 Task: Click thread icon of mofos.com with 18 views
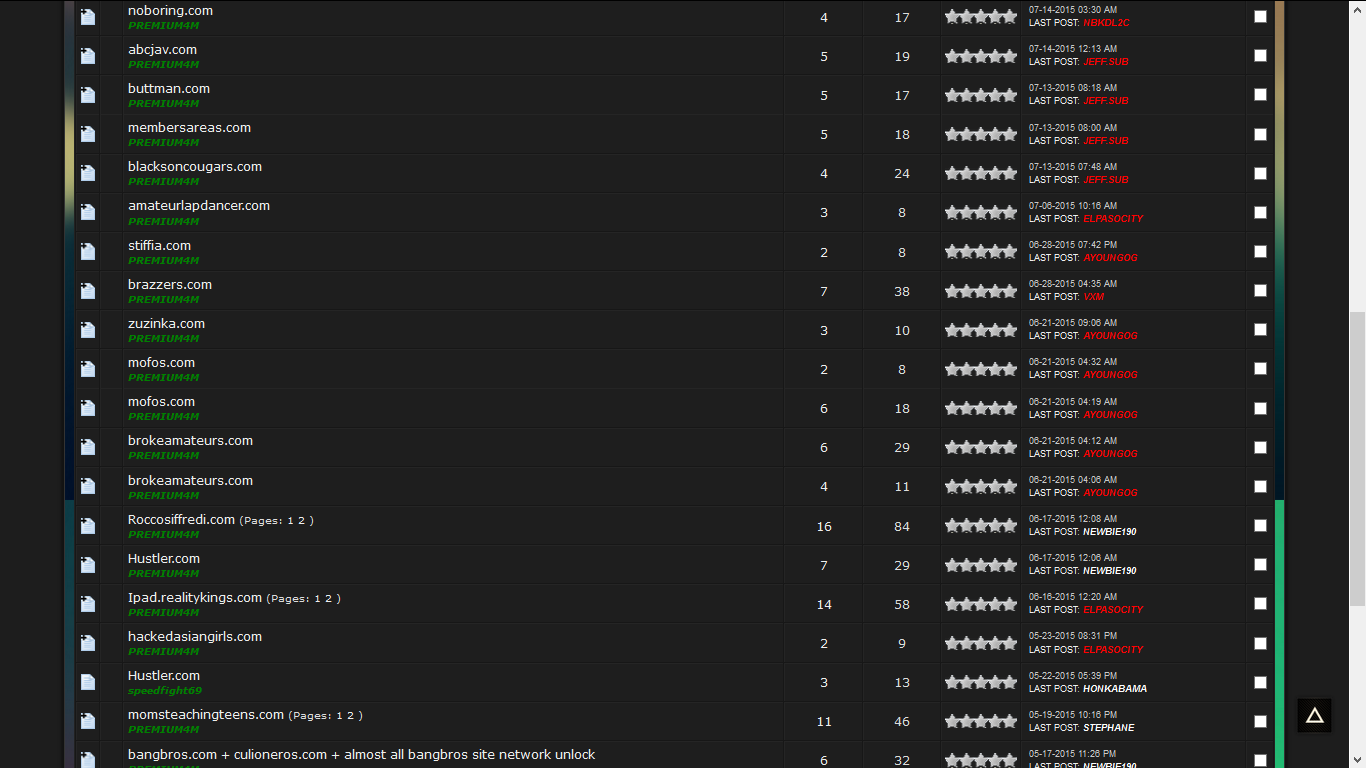[x=88, y=408]
